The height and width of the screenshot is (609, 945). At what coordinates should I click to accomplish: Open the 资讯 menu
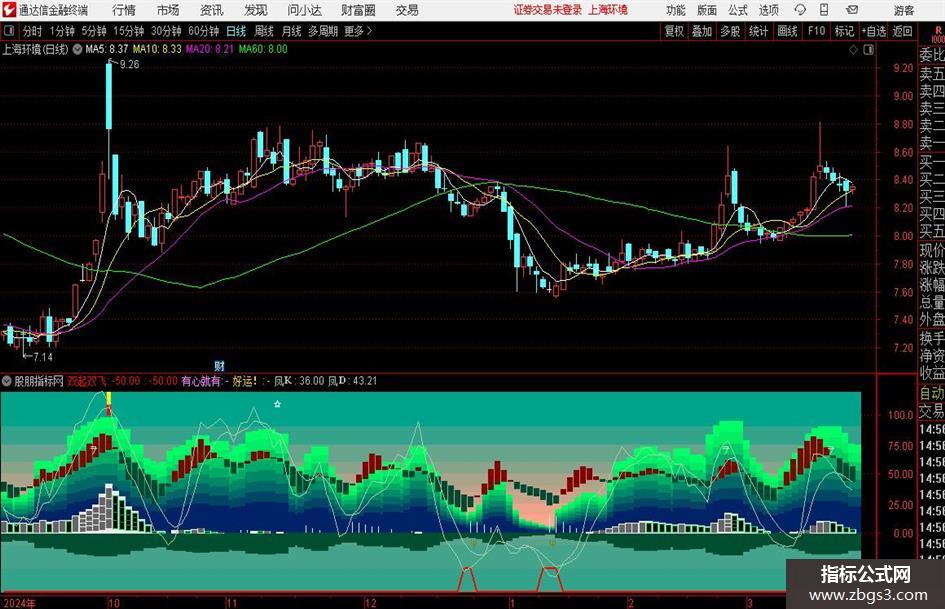pyautogui.click(x=212, y=10)
